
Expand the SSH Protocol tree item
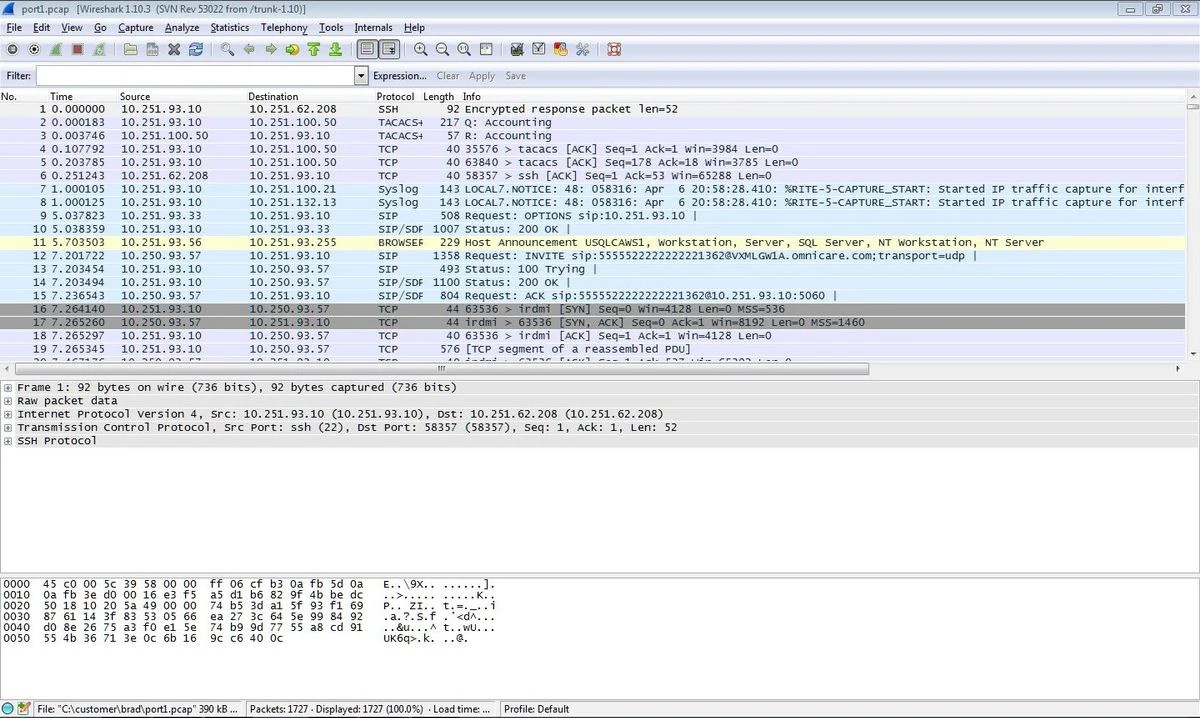tap(7, 440)
